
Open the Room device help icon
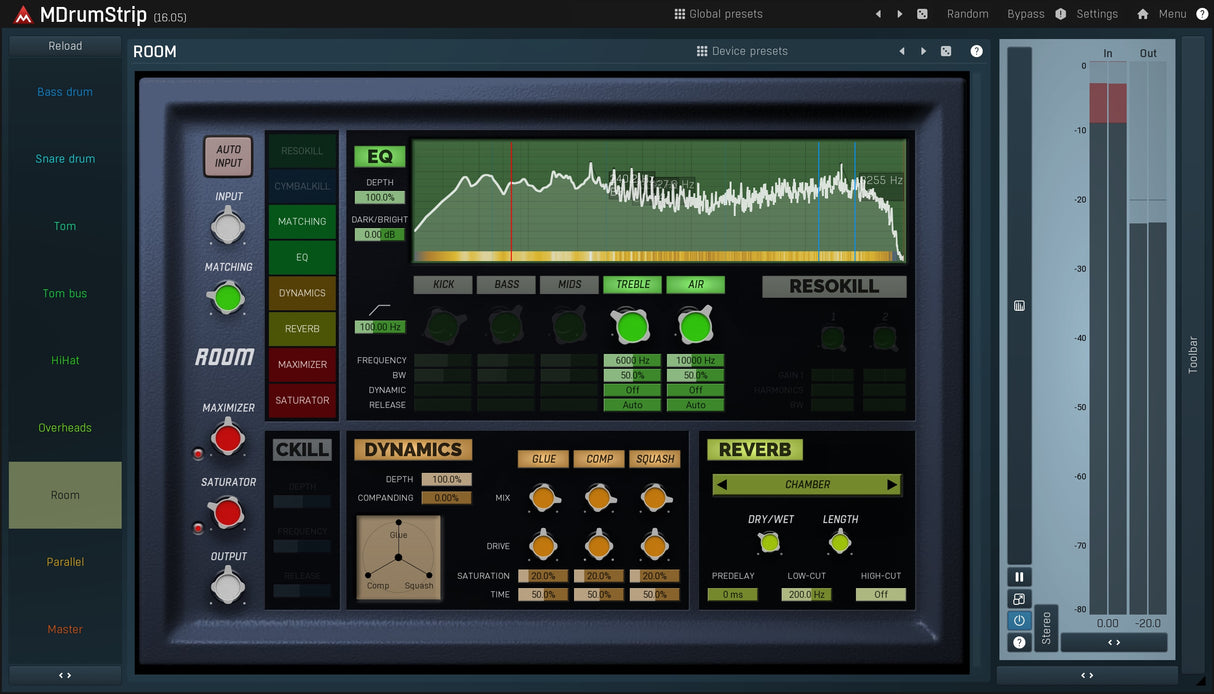point(976,51)
